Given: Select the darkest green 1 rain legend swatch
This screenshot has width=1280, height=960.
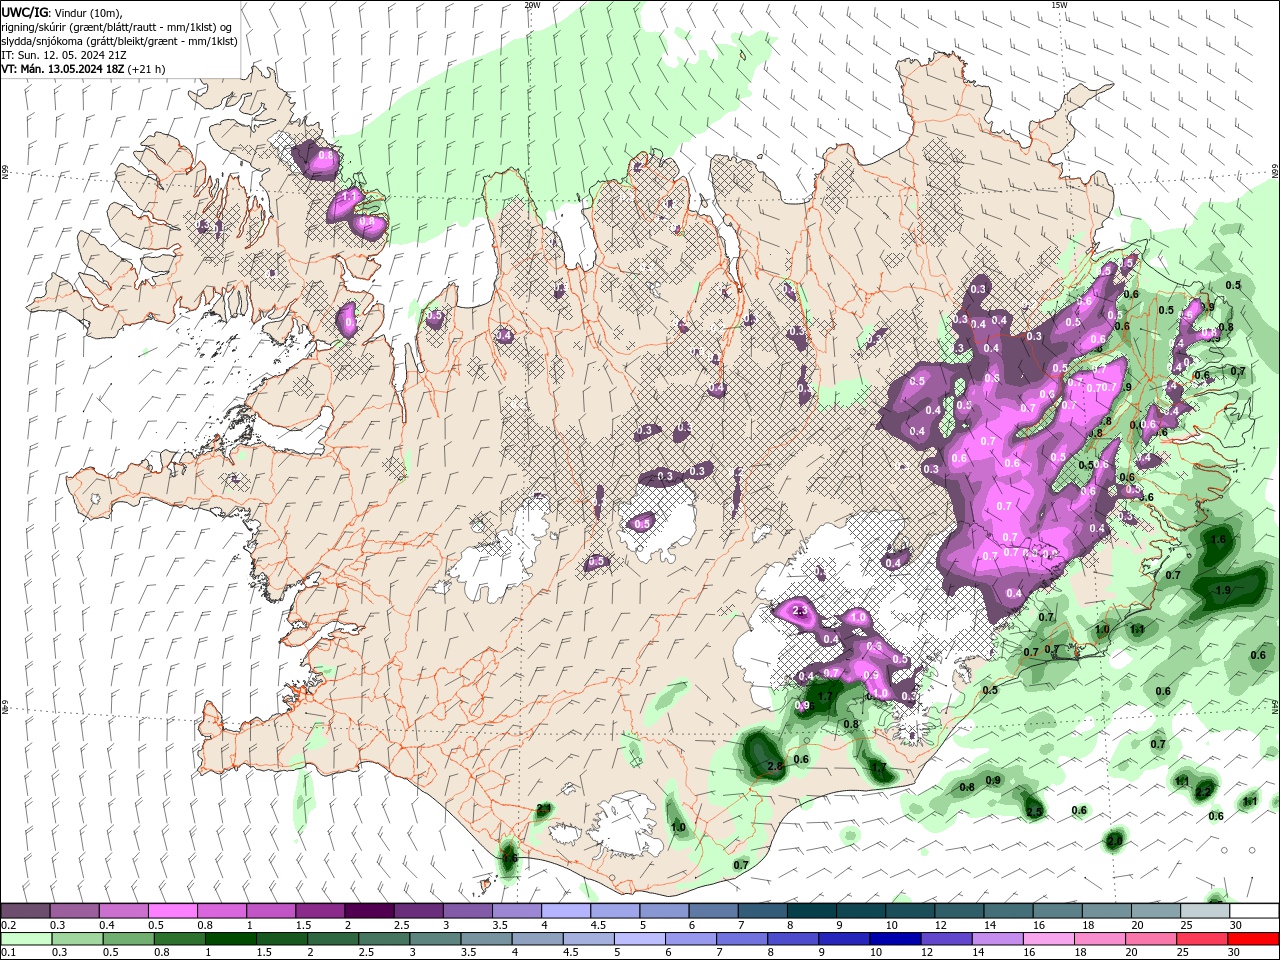Looking at the screenshot, I should 231,939.
